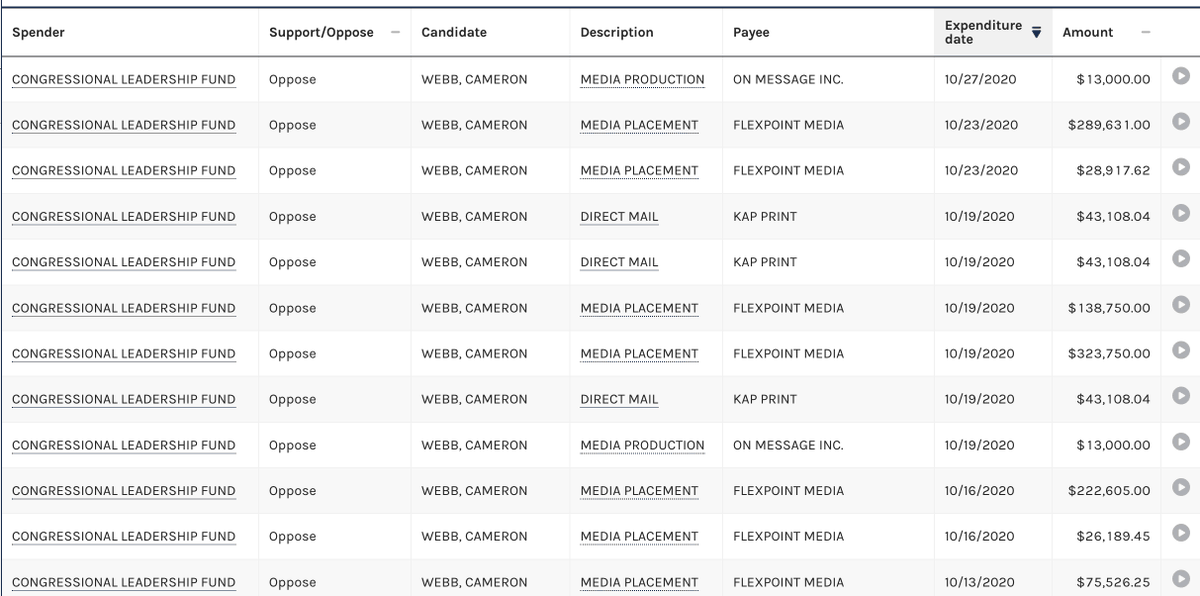Open Congressional Leadership Fund link in the $28,917.62 row

[124, 171]
